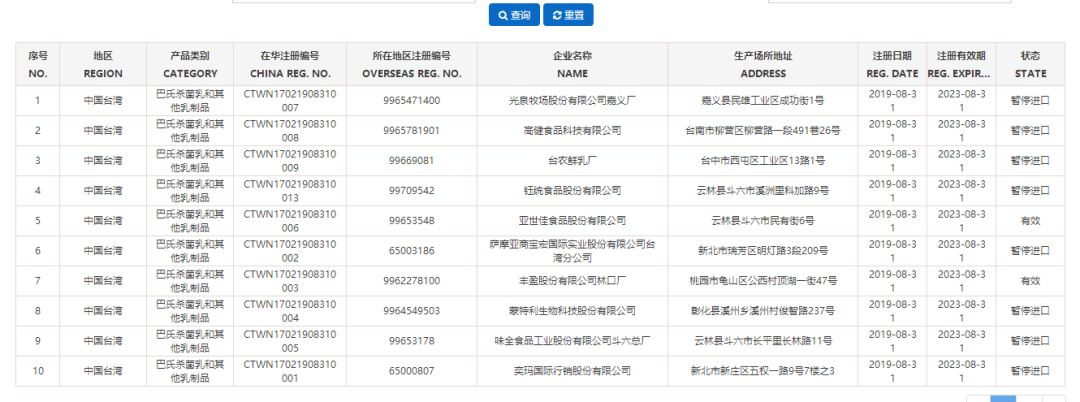Click the 注册日期 REG. DATE header
Screen dimensions: 1080x402
click(892, 65)
